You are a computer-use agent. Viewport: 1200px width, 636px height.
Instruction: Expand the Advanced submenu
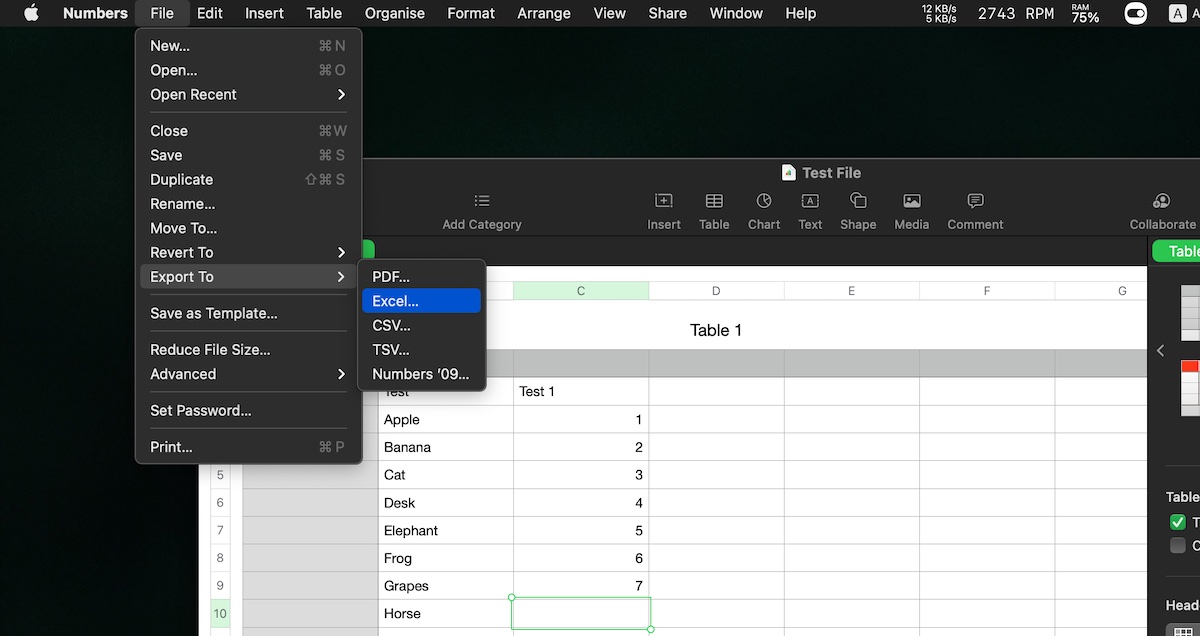click(183, 374)
